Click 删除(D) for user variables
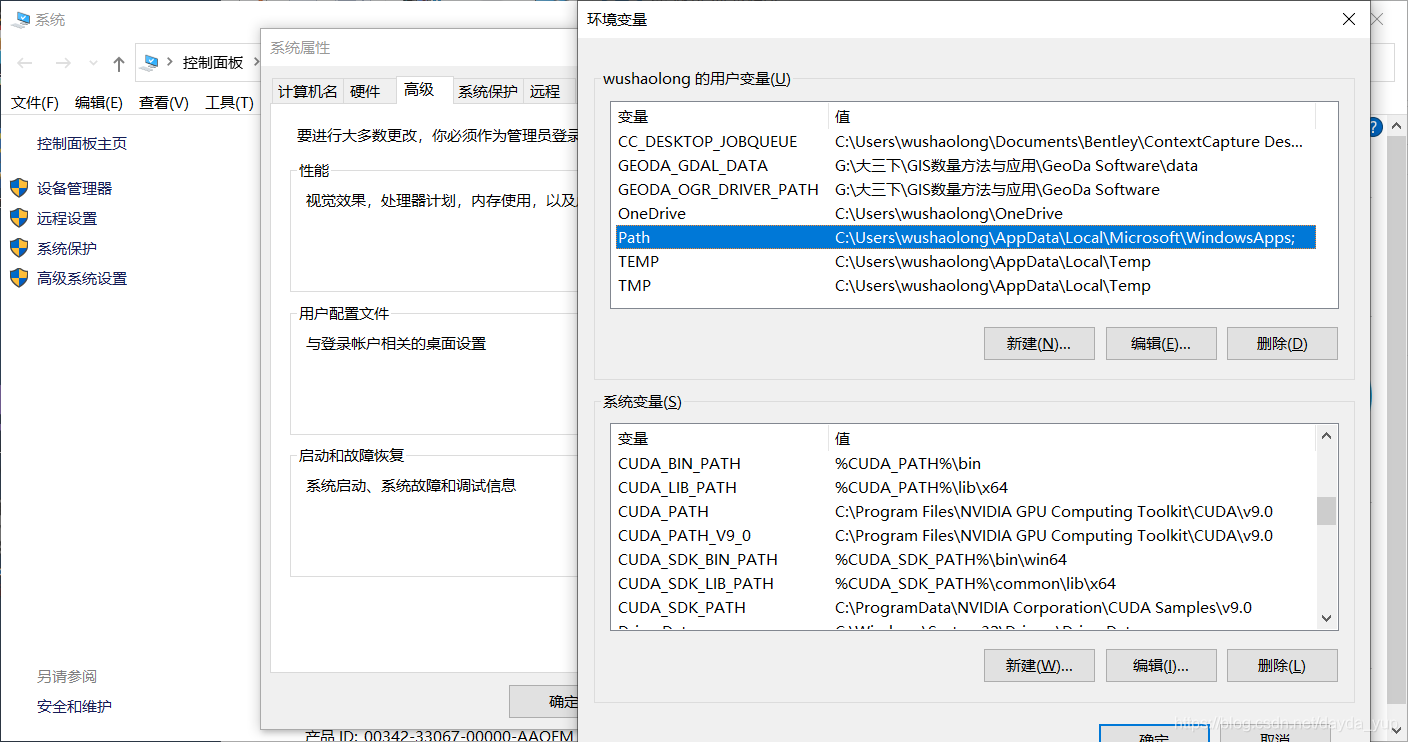 [1282, 343]
